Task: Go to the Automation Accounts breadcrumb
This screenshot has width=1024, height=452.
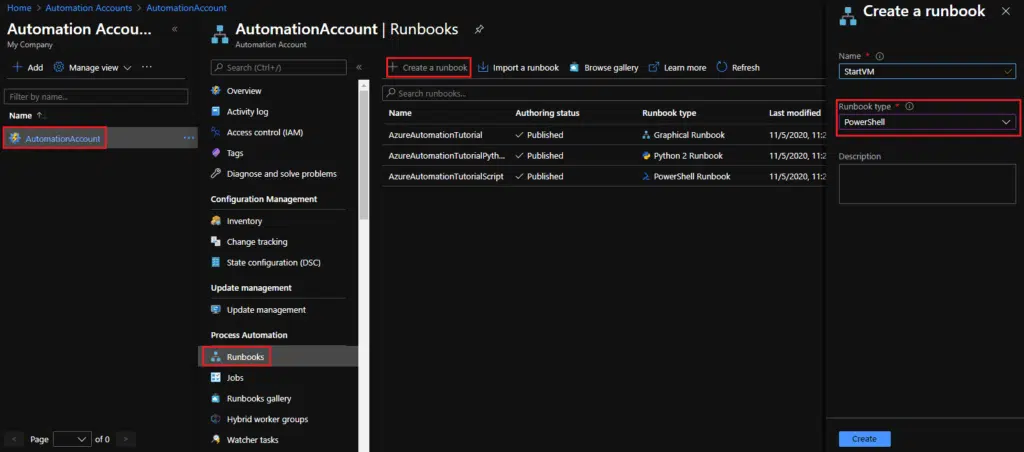Action: (x=89, y=8)
